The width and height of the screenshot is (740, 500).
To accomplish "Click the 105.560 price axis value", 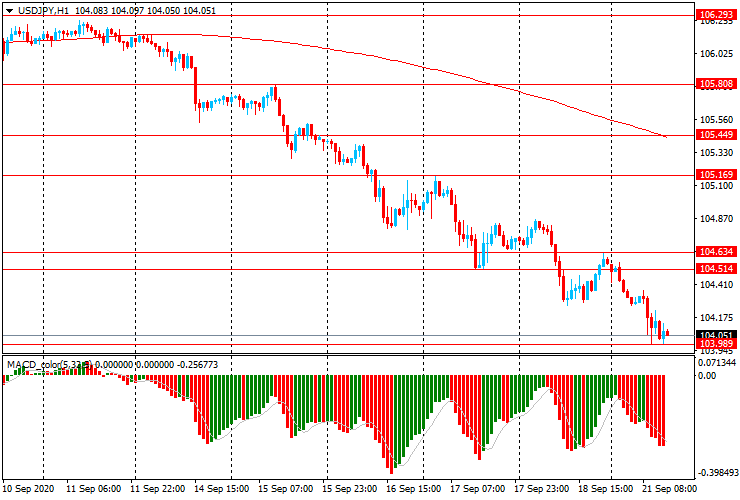I will point(716,120).
